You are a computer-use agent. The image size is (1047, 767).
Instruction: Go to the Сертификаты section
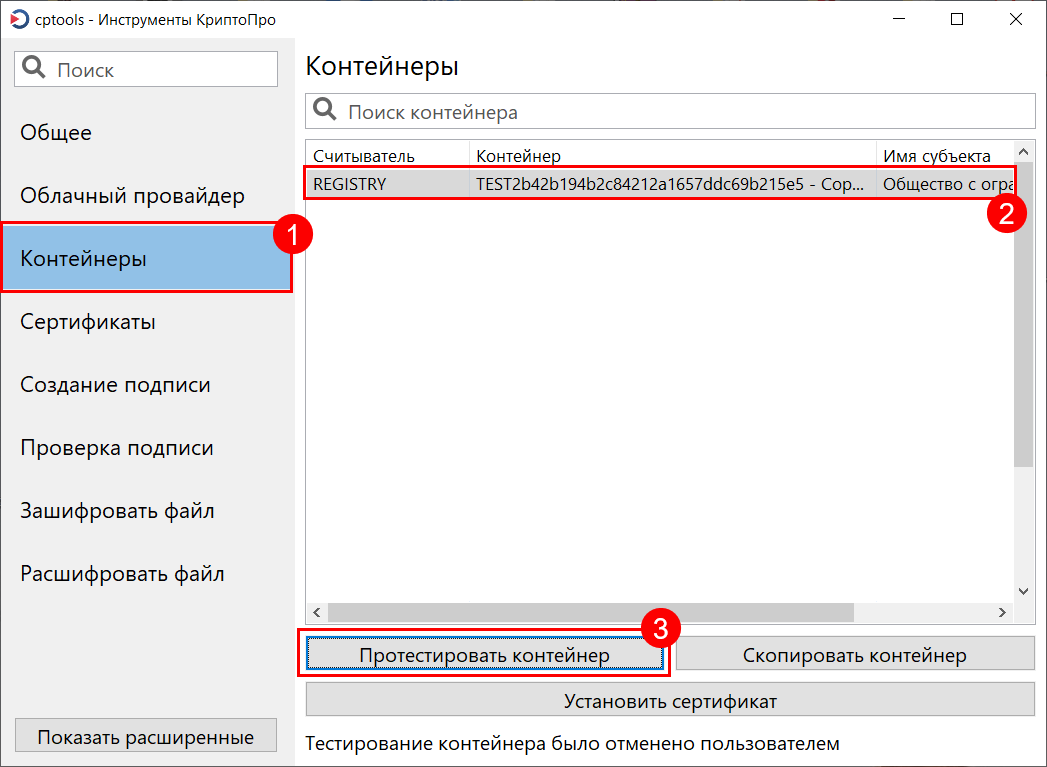coord(88,322)
